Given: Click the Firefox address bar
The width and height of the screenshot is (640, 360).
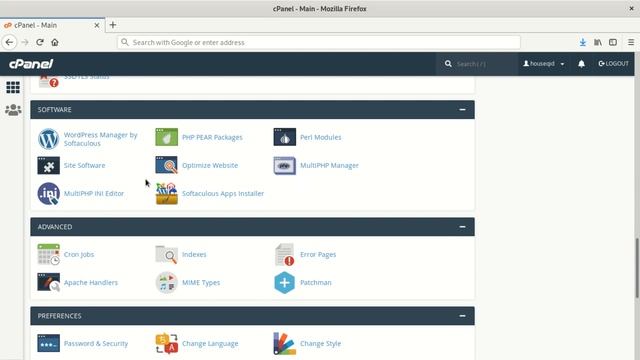Looking at the screenshot, I should [319, 42].
